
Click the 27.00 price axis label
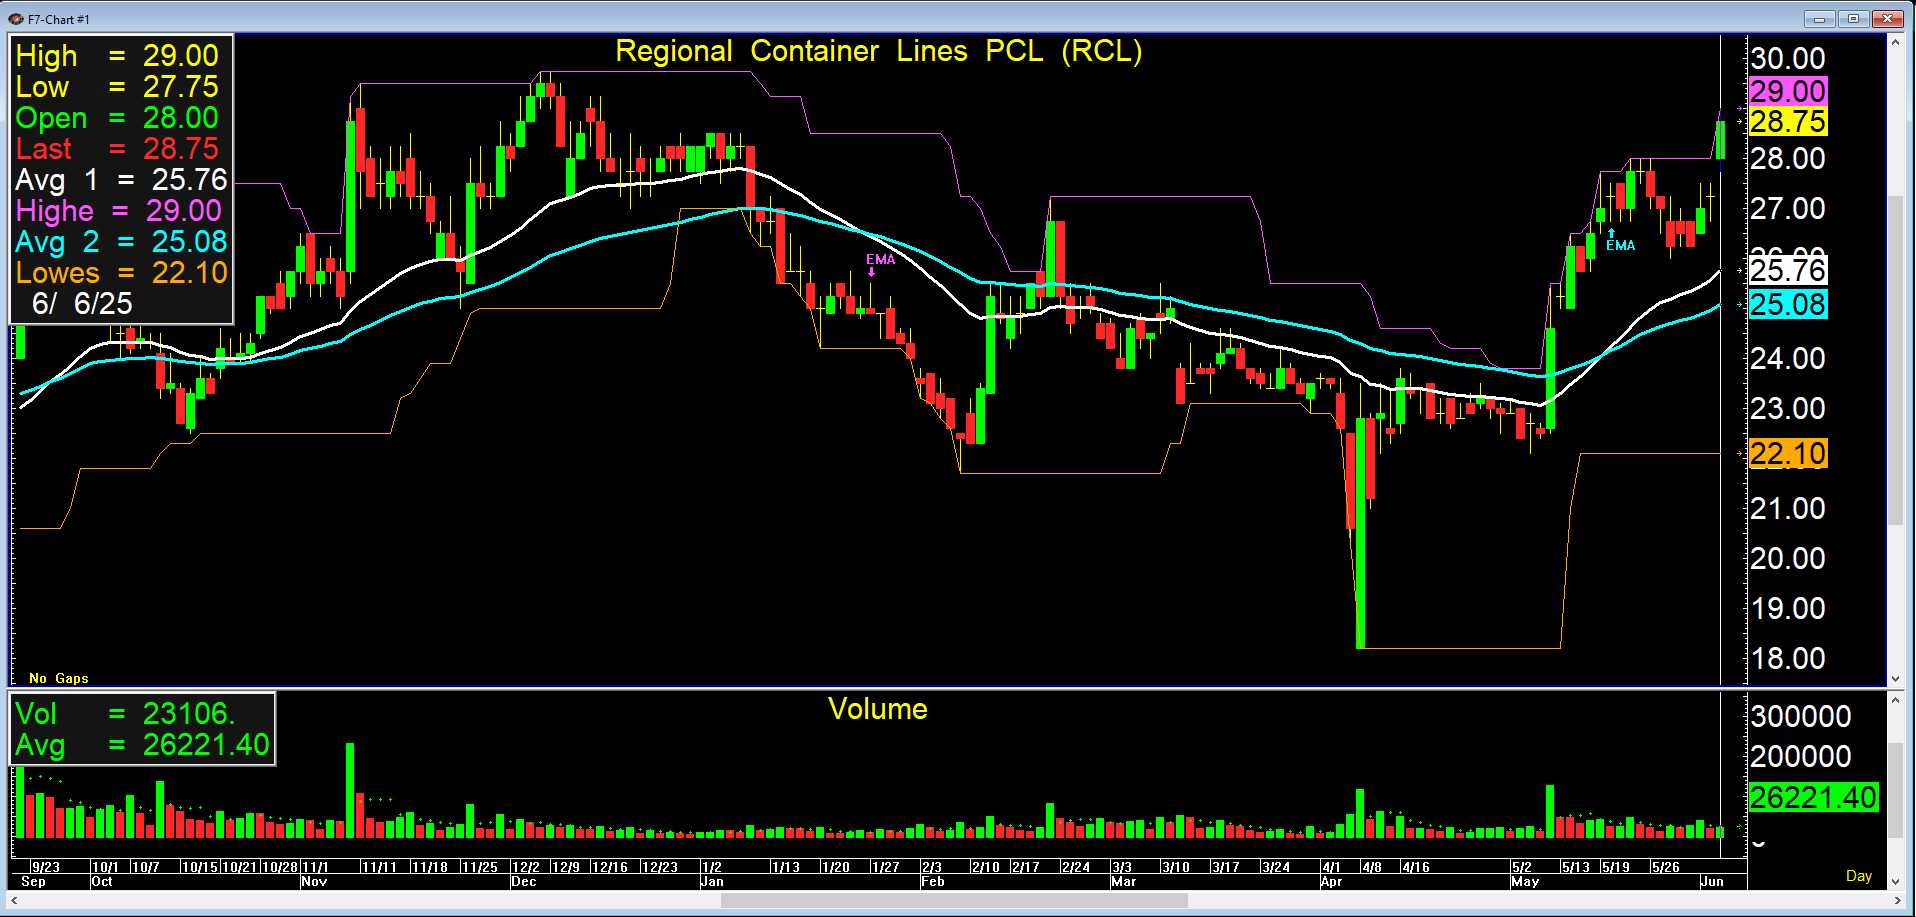pyautogui.click(x=1788, y=209)
